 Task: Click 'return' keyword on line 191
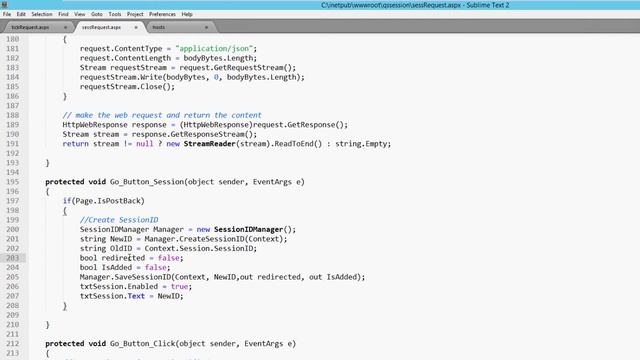(x=76, y=144)
